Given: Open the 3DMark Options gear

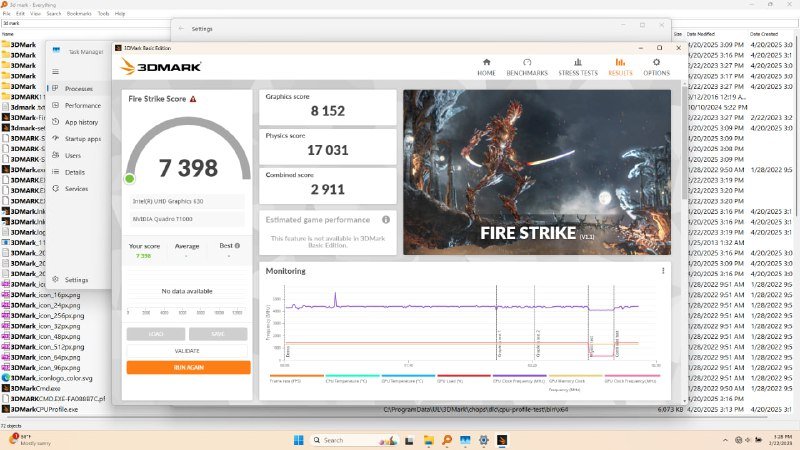Looking at the screenshot, I should [656, 66].
